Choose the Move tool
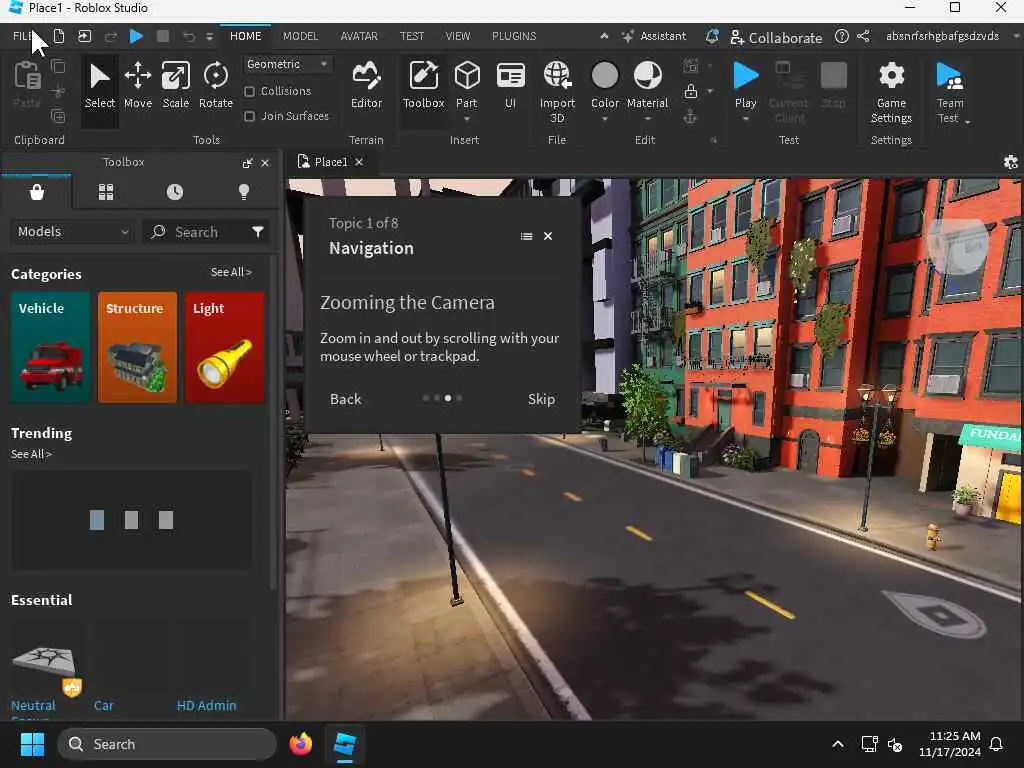1024x768 pixels. coord(138,86)
